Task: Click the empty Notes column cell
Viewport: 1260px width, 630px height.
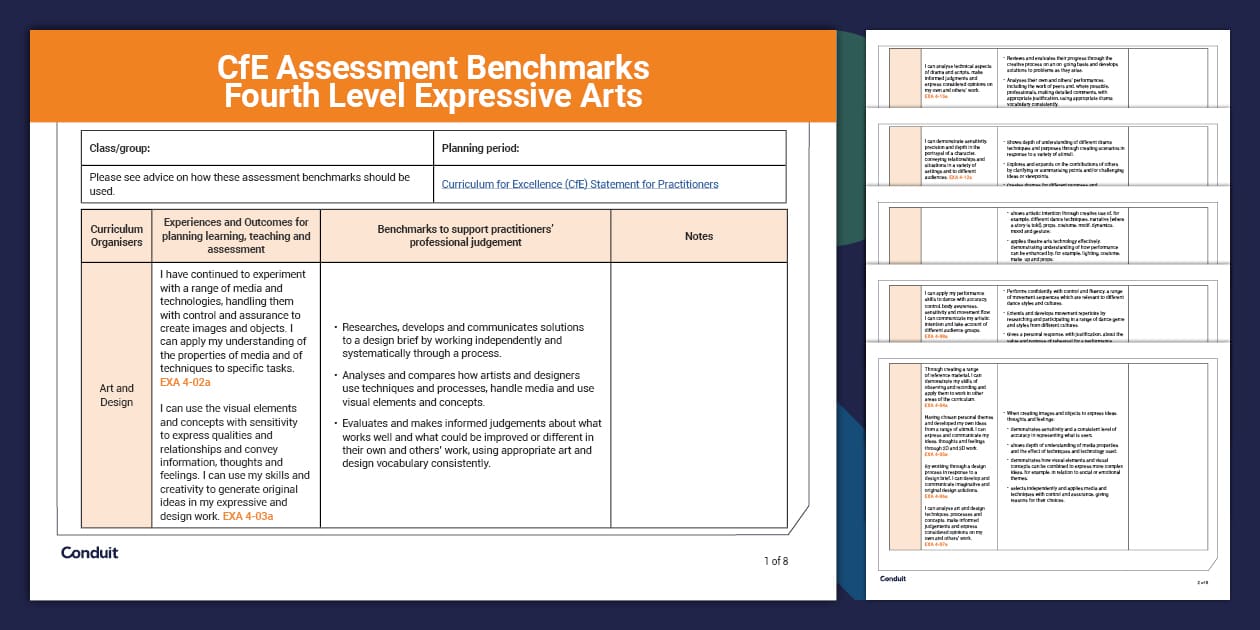Action: tap(698, 395)
